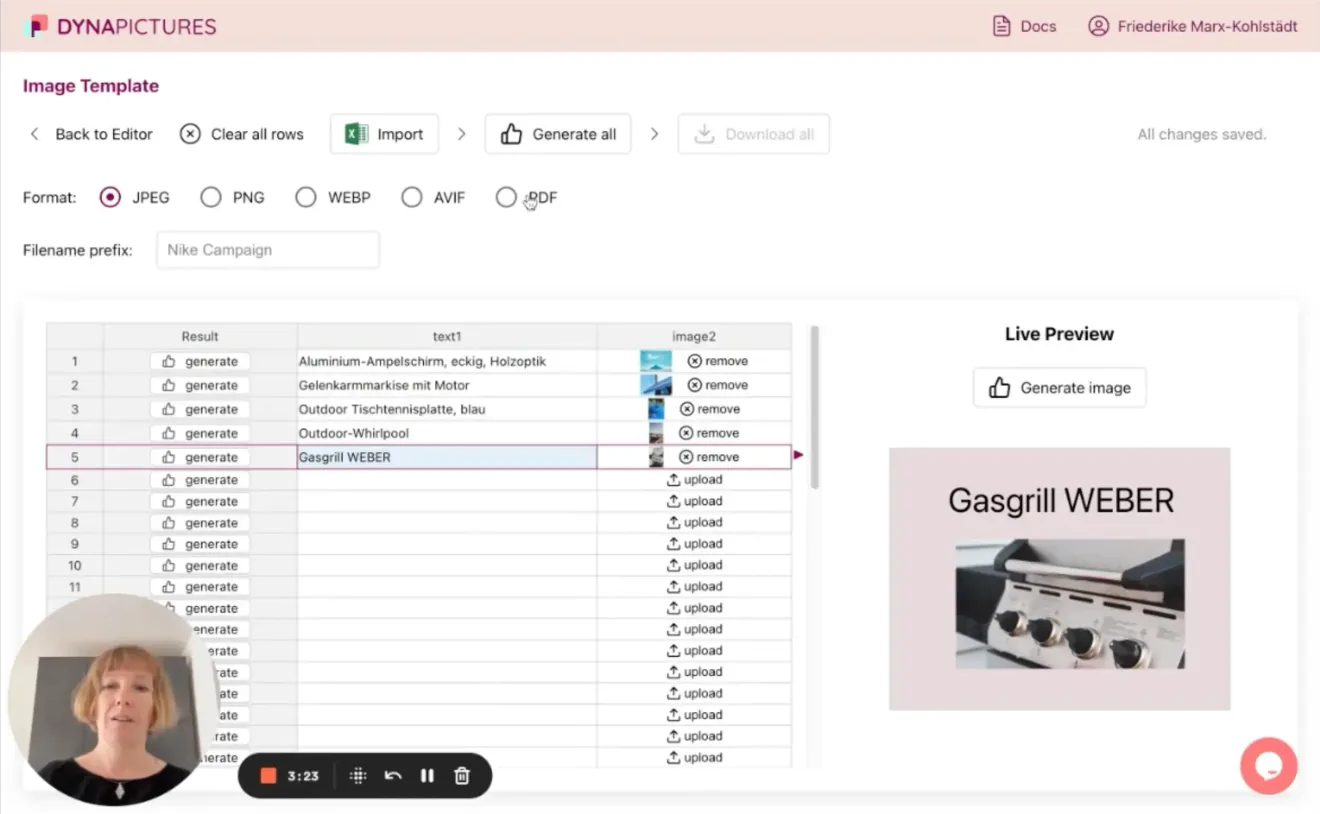Image resolution: width=1320 pixels, height=814 pixels.
Task: Click Generate all button
Action: [558, 134]
